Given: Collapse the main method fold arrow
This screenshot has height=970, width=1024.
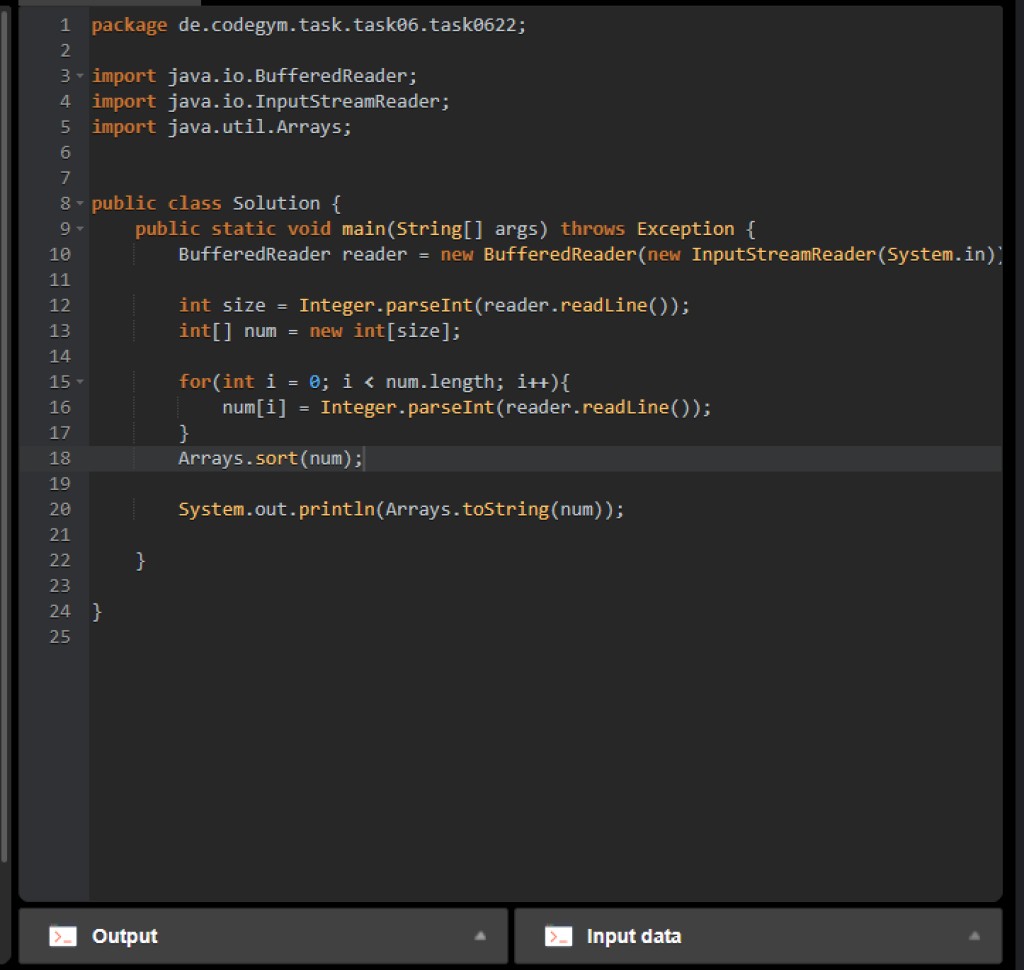Looking at the screenshot, I should (79, 229).
